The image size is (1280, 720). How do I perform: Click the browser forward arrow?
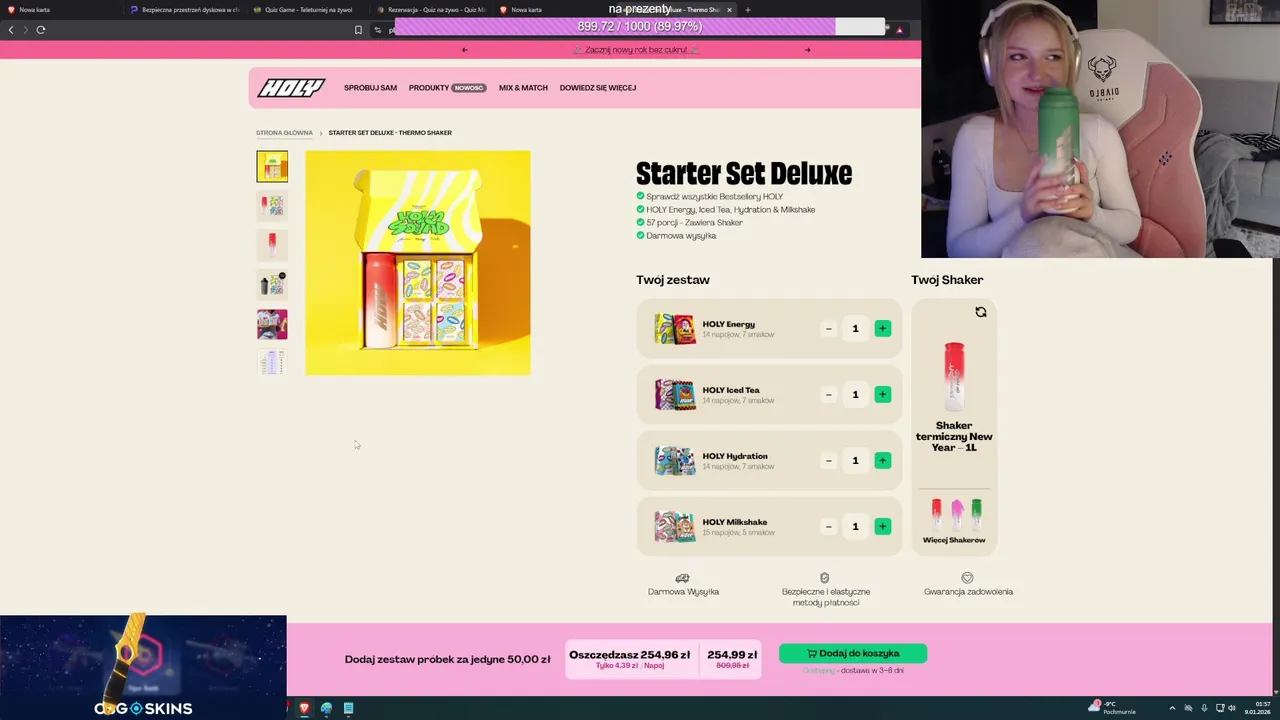[26, 30]
